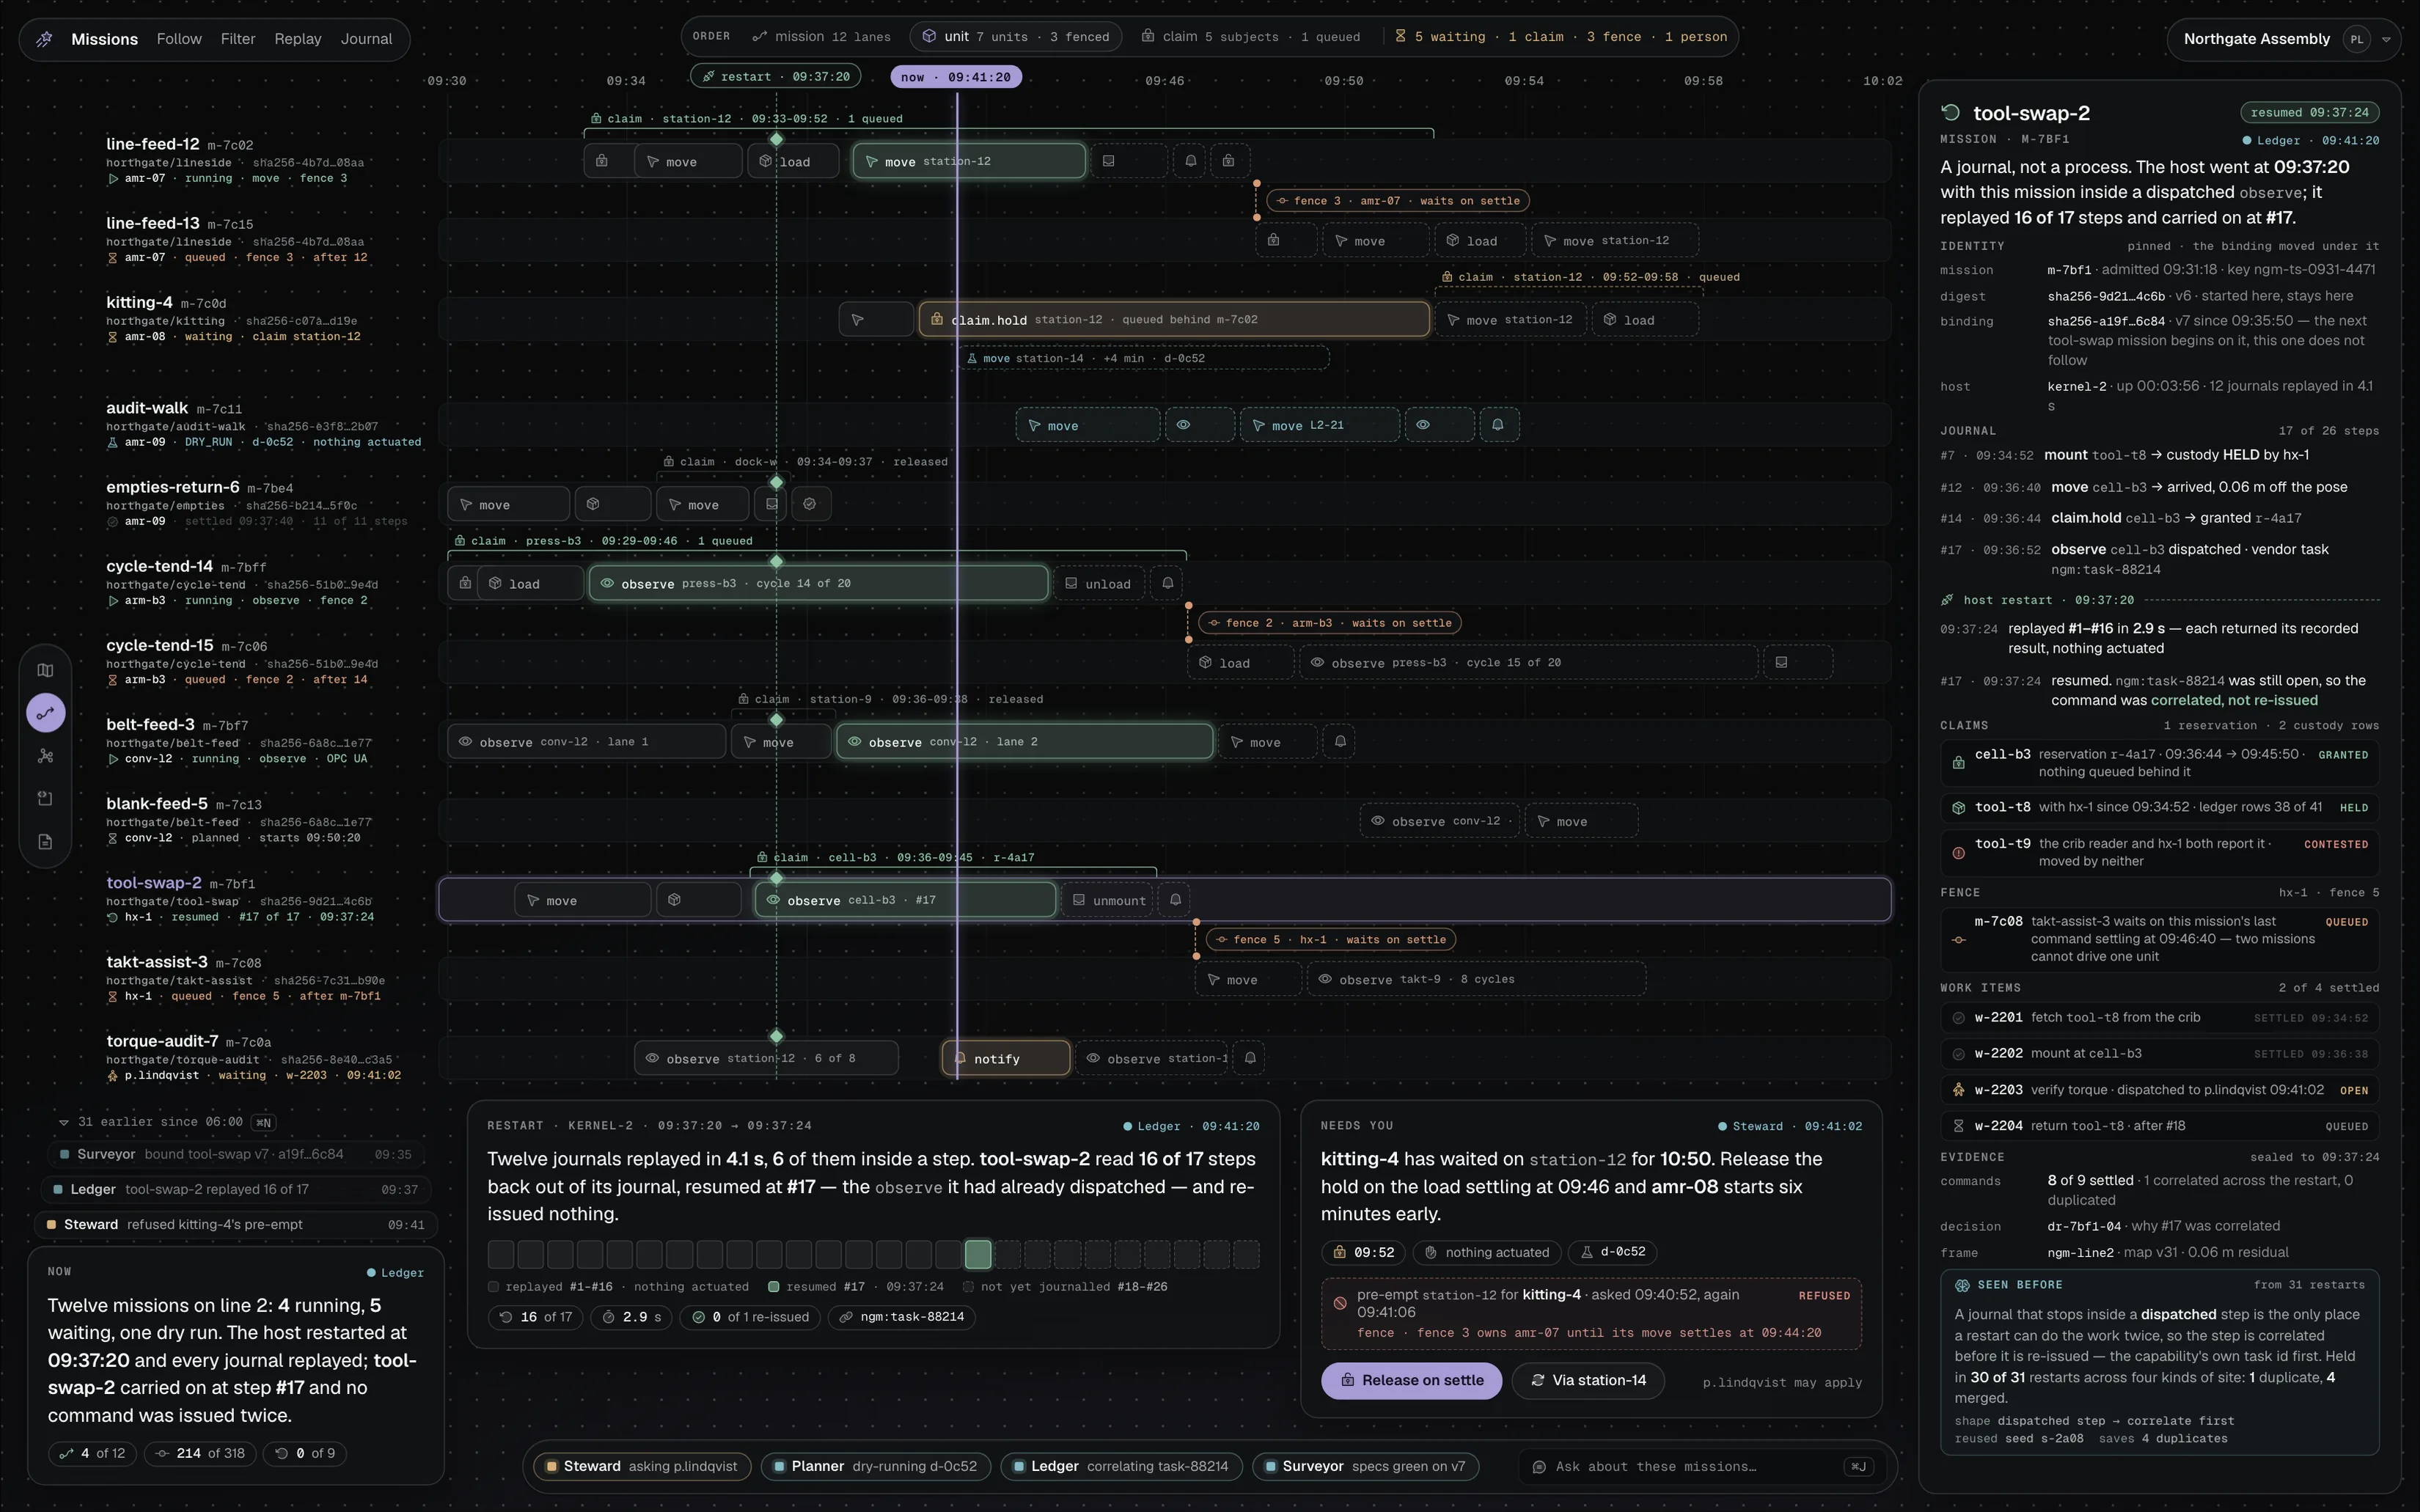The width and height of the screenshot is (2420, 1512).
Task: Open the Follow tab
Action: pos(179,39)
